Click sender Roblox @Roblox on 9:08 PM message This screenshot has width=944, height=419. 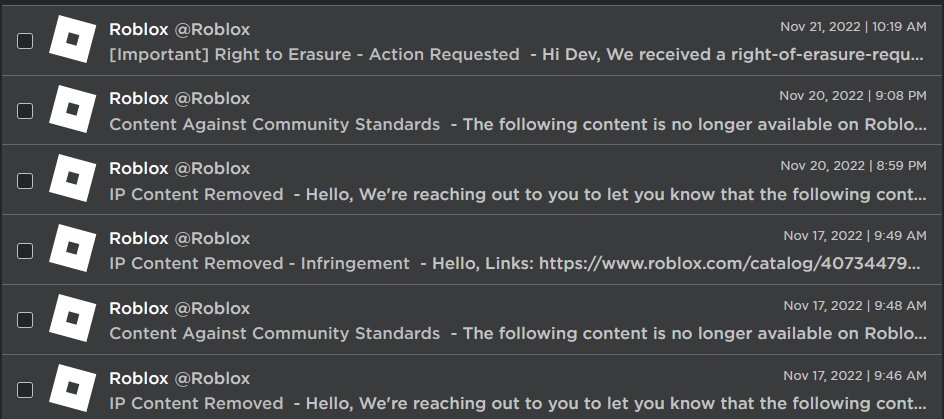179,99
